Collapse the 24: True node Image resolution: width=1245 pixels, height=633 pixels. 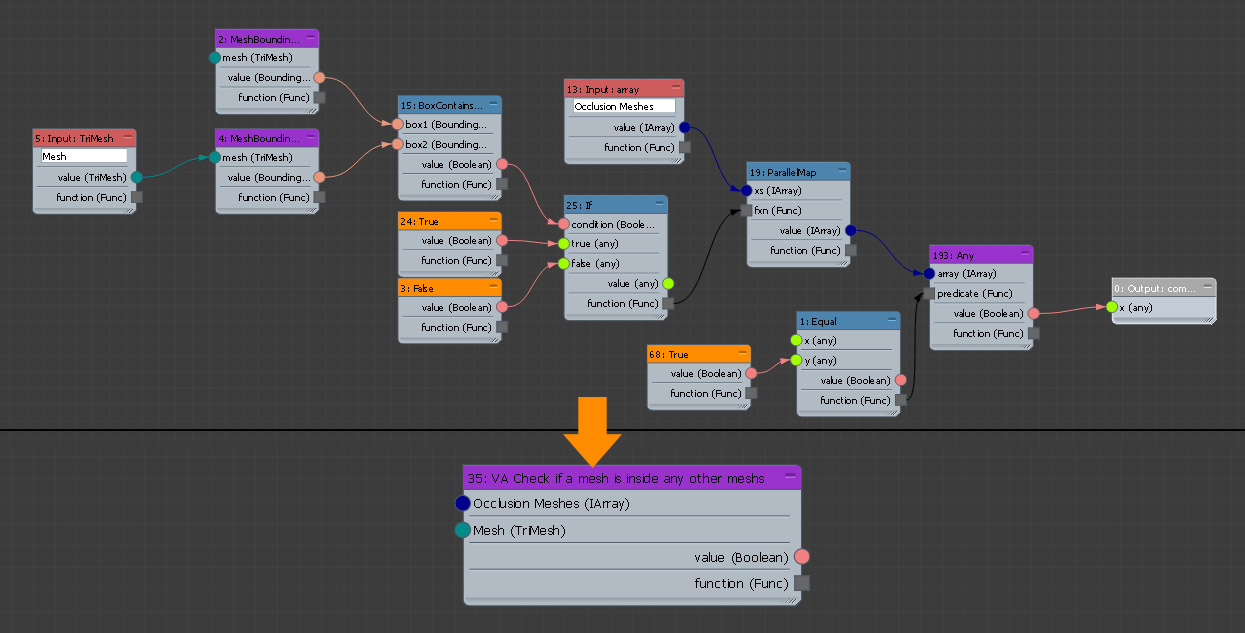pyautogui.click(x=494, y=220)
